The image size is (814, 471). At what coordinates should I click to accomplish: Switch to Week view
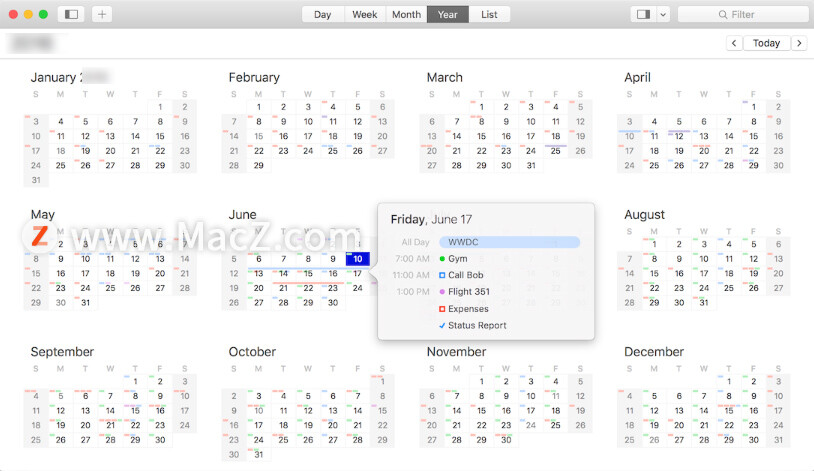click(x=364, y=15)
